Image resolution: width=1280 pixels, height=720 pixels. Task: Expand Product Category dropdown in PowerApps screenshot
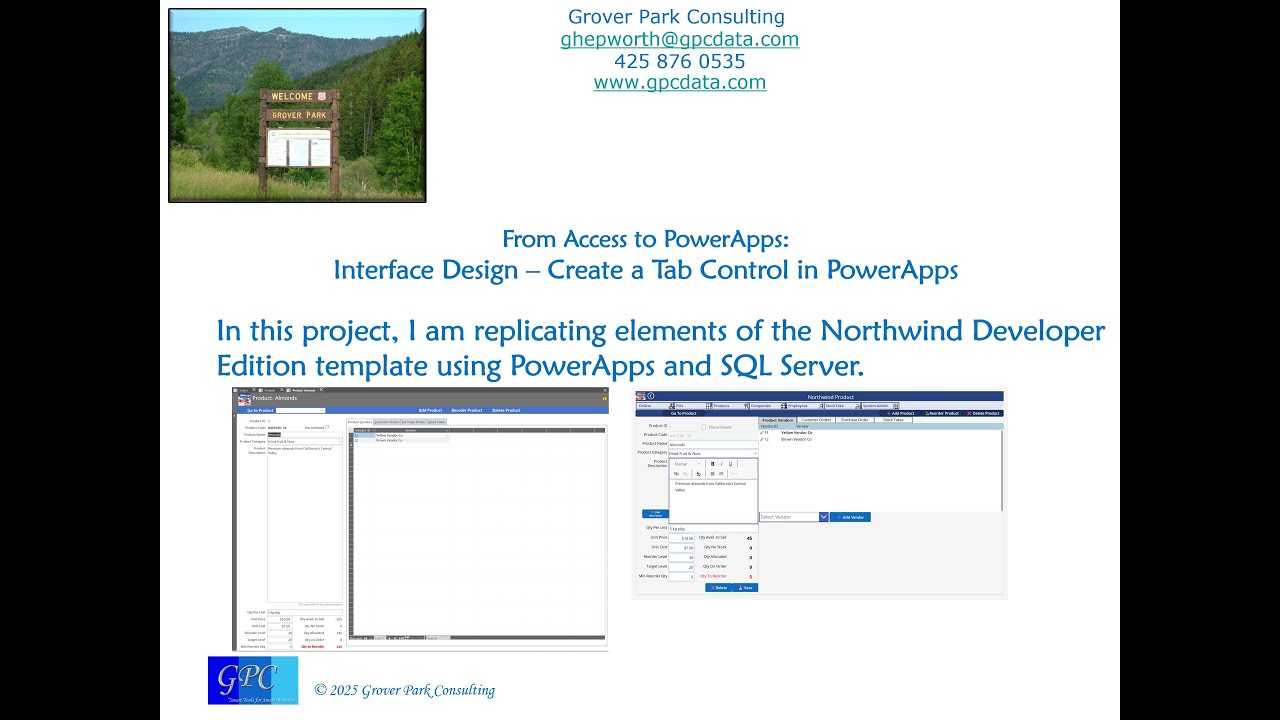click(755, 453)
